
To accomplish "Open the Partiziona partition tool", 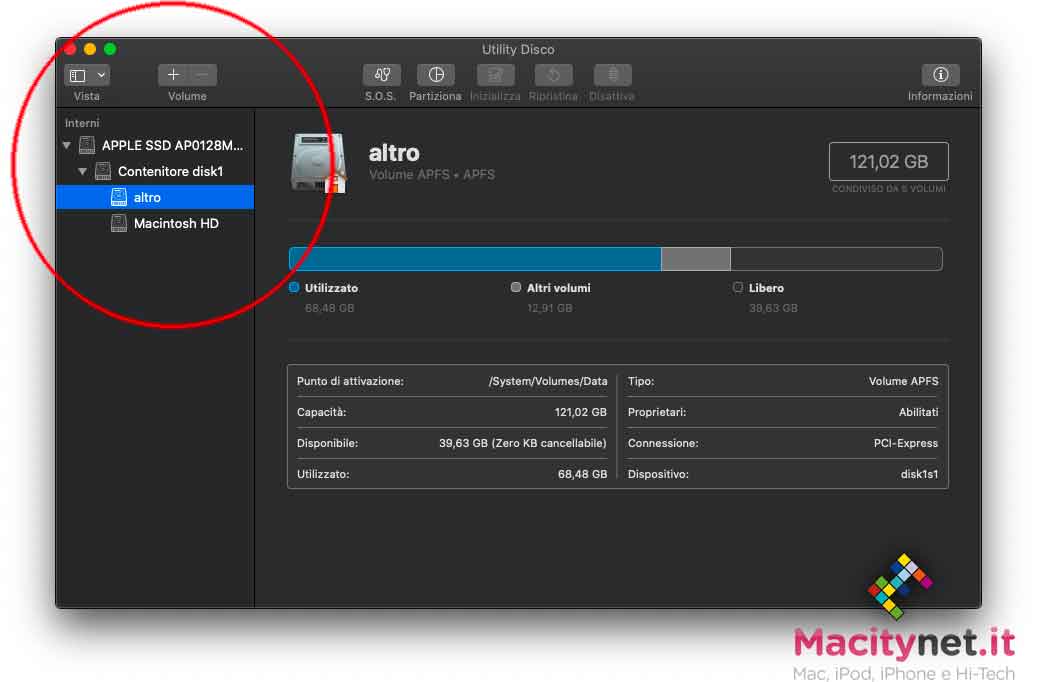I will pos(435,75).
